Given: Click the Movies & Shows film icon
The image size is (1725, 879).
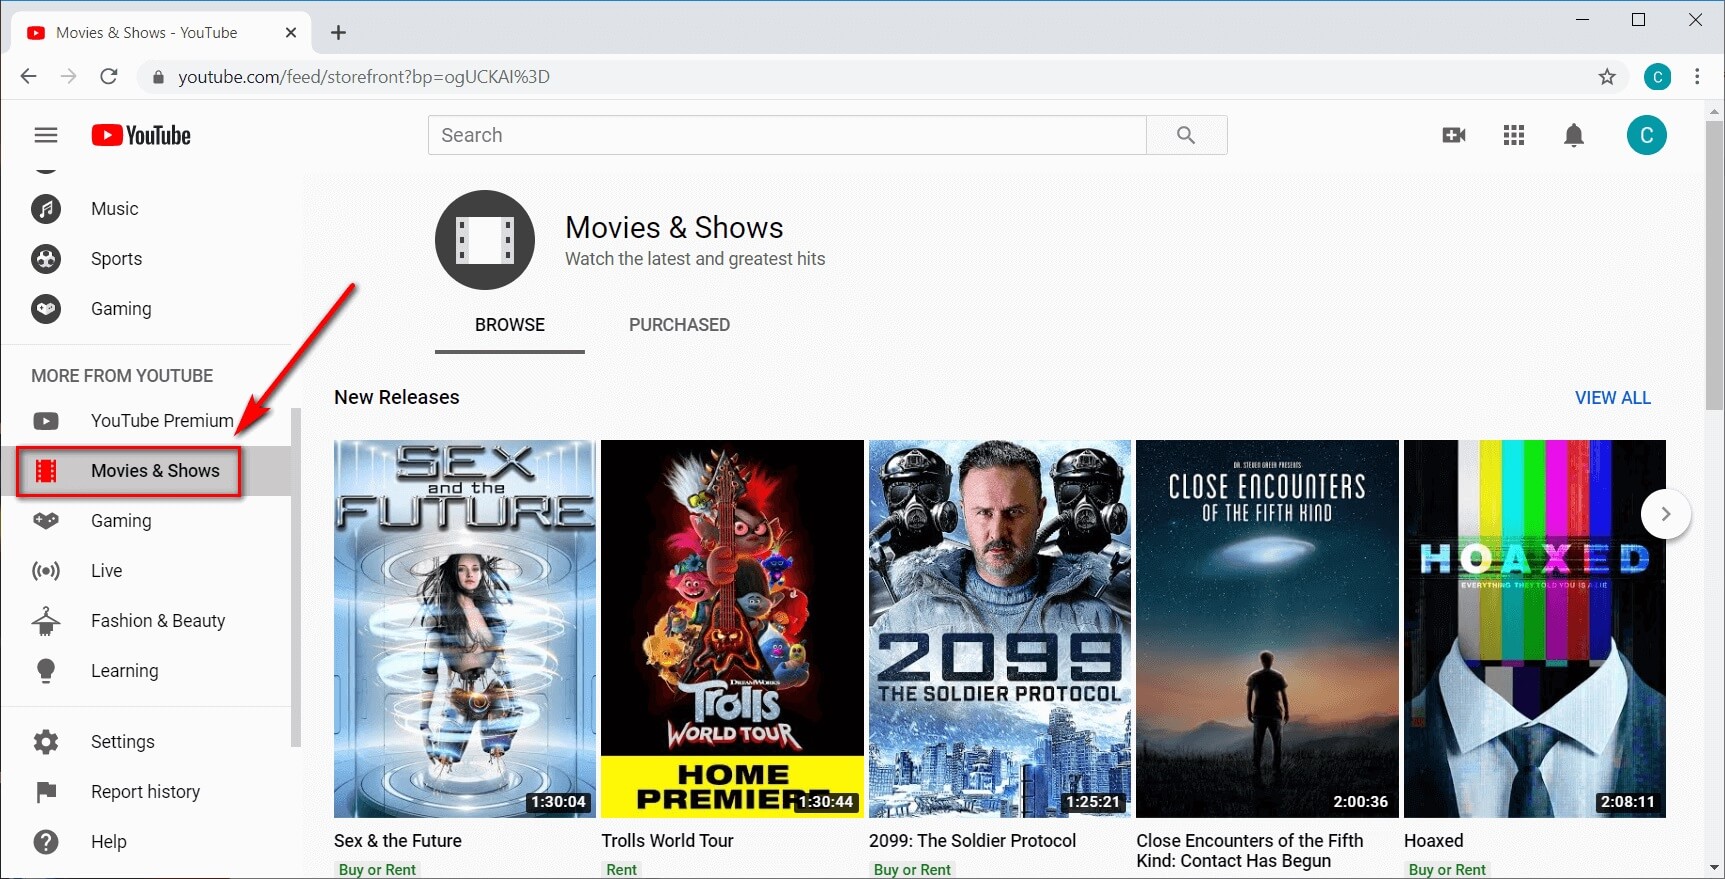Looking at the screenshot, I should [46, 471].
